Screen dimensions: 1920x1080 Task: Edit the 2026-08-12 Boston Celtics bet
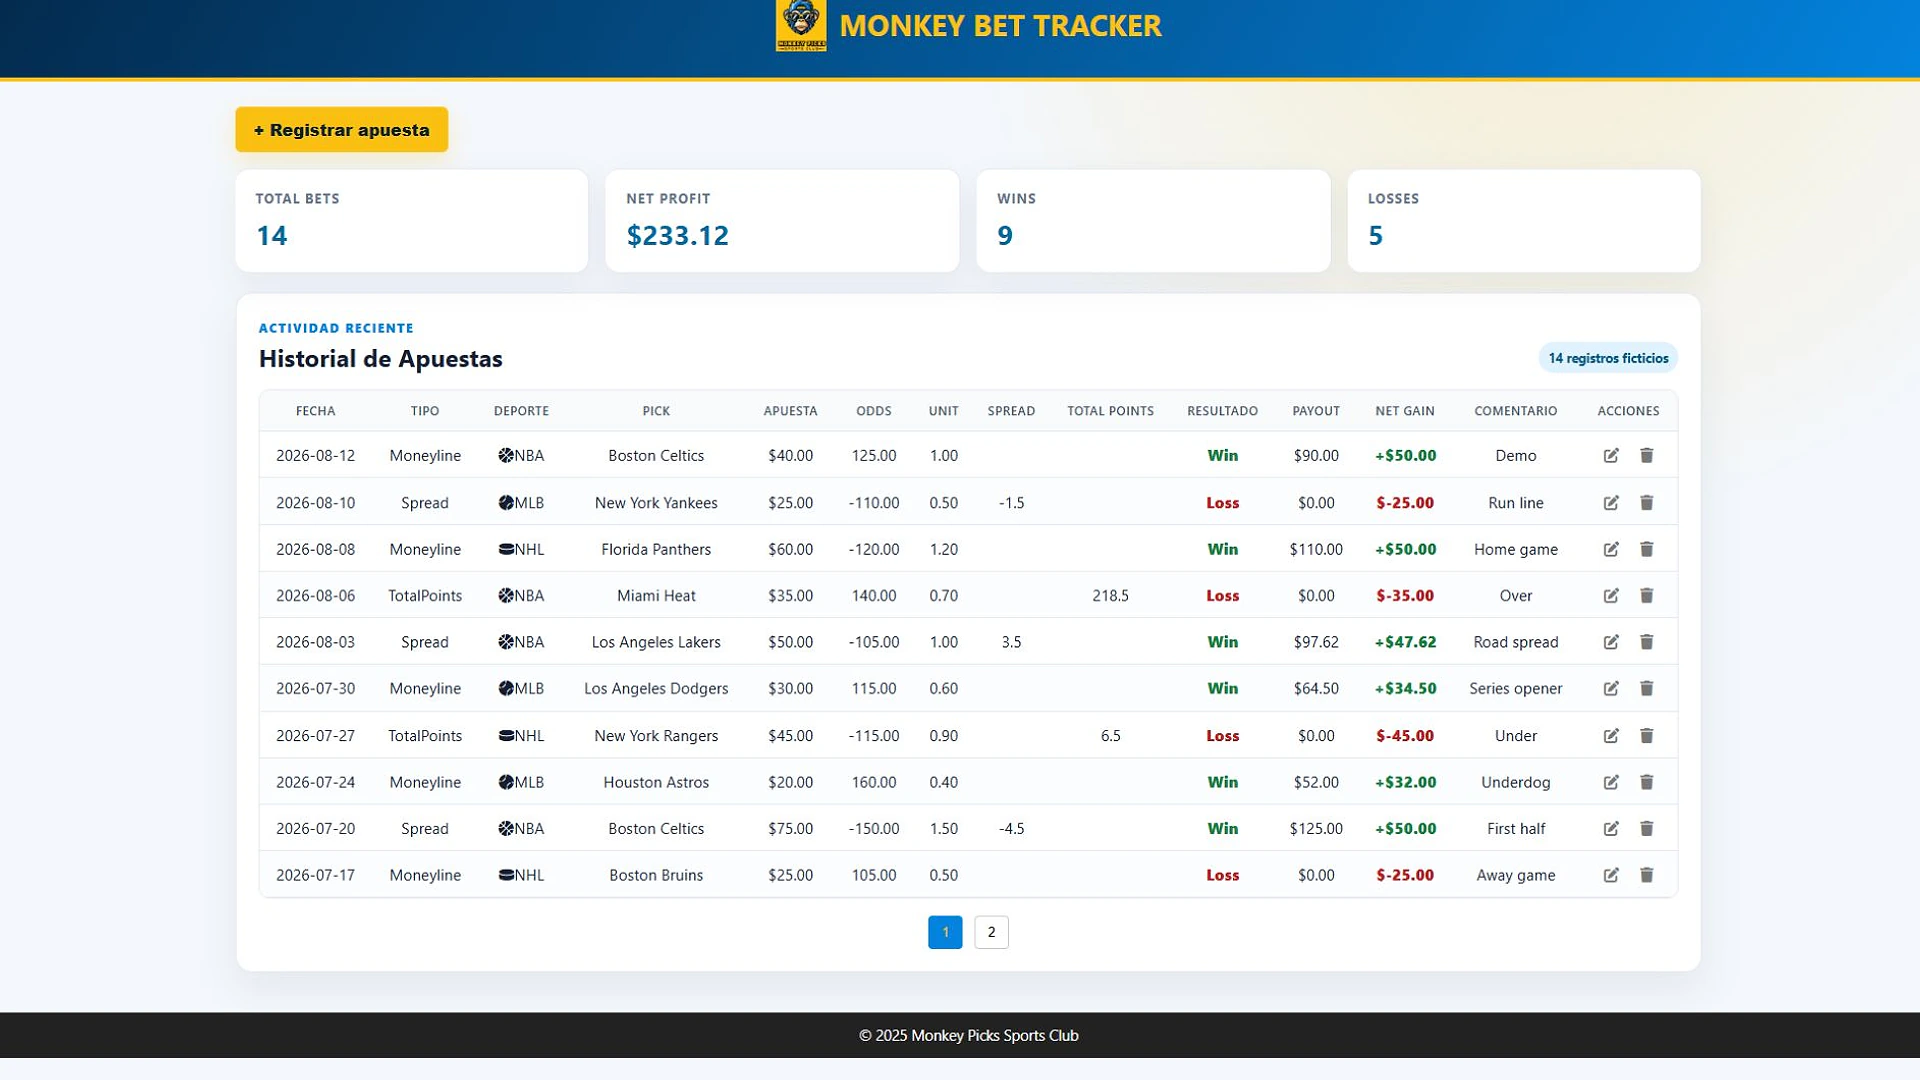tap(1611, 456)
